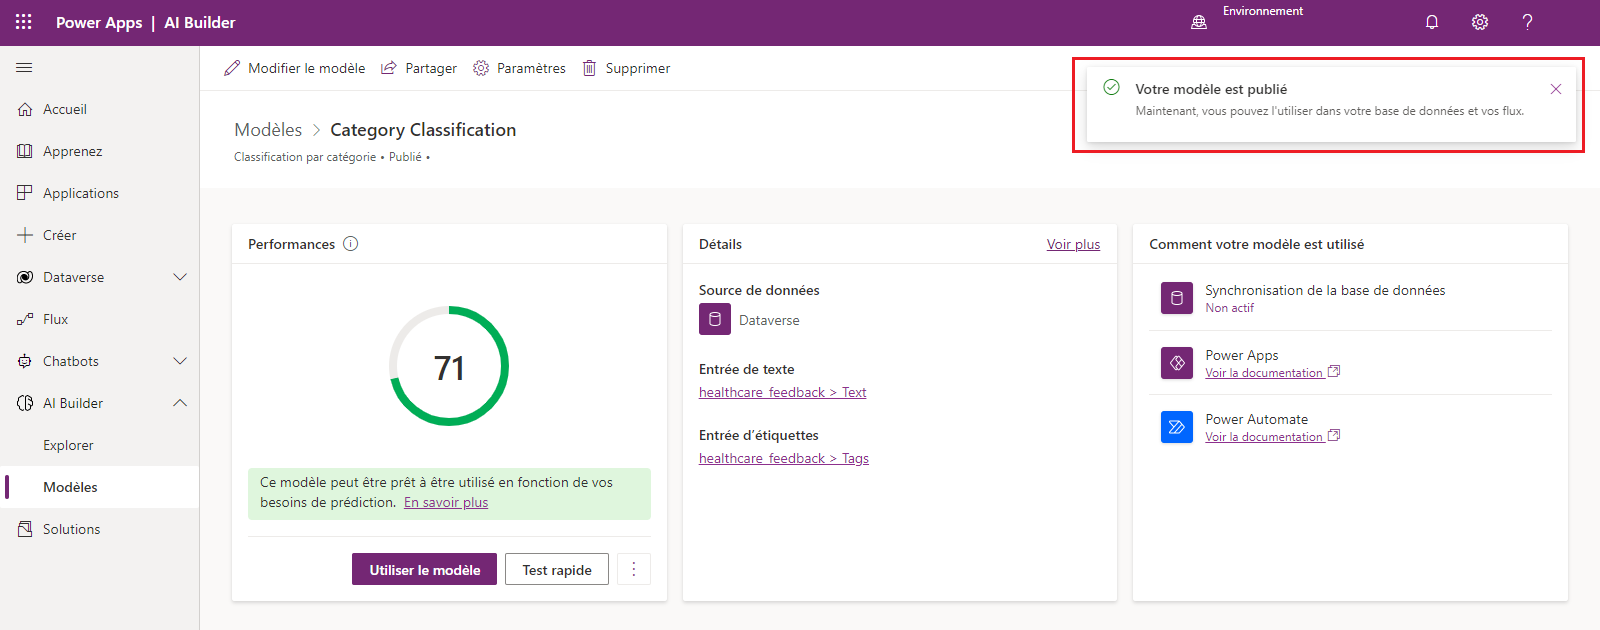Click the Environnement picker icon

tap(1199, 22)
